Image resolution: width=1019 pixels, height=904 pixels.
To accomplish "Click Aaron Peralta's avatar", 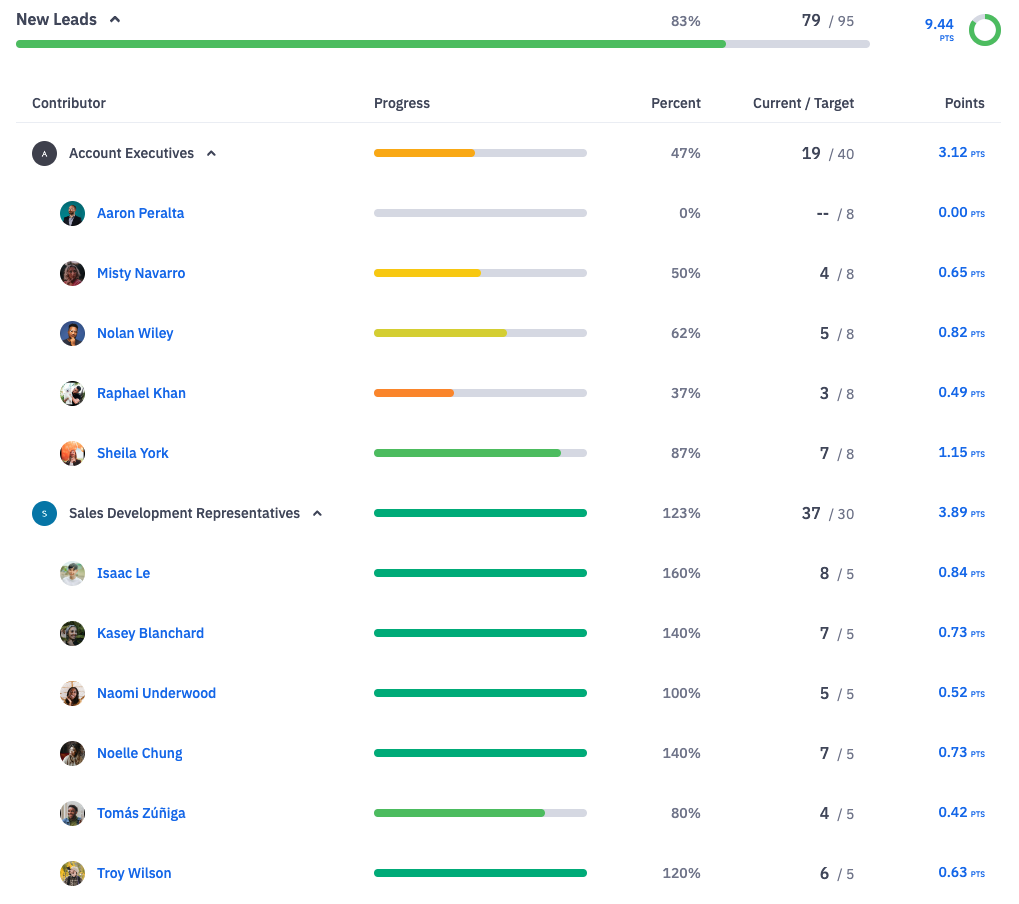I will click(72, 213).
